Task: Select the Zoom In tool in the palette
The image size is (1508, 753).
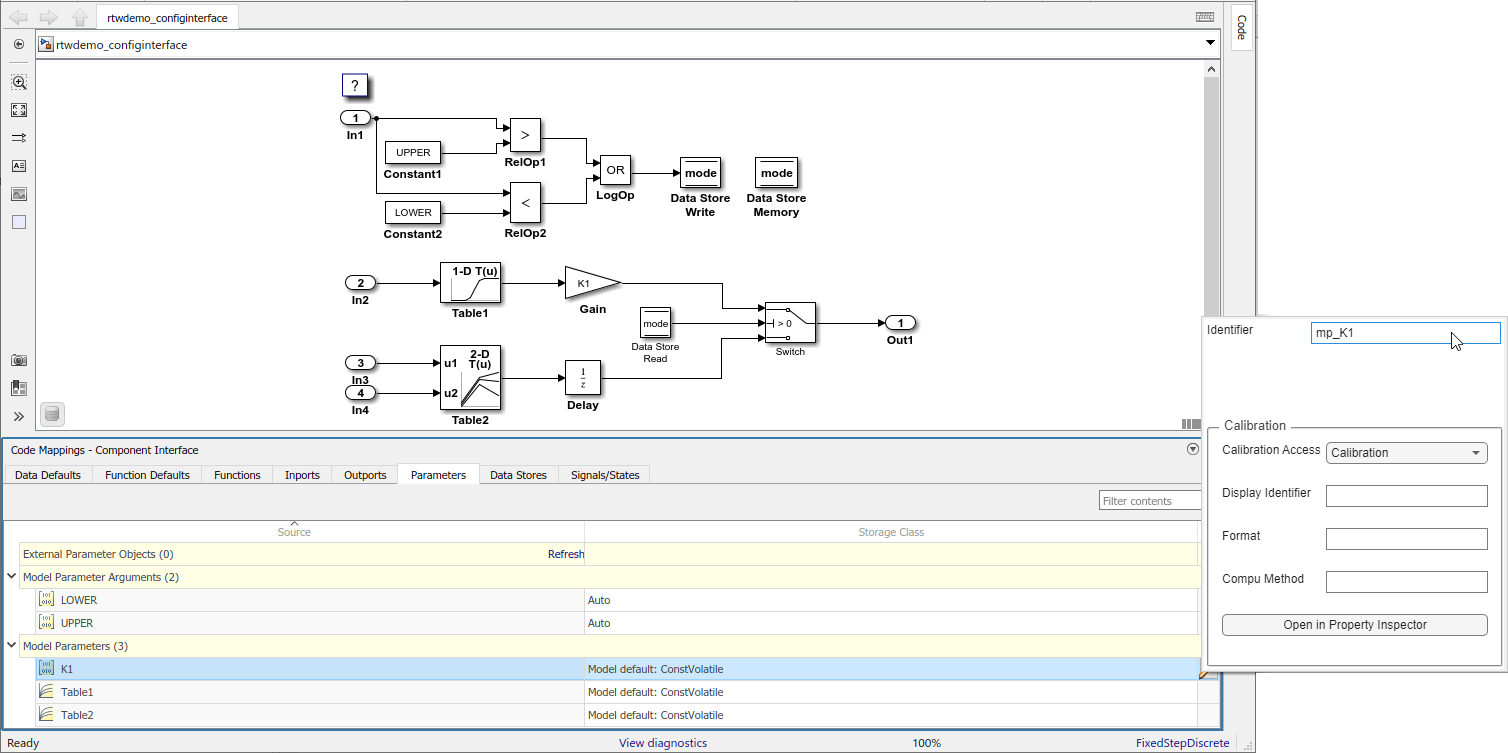Action: 19,82
